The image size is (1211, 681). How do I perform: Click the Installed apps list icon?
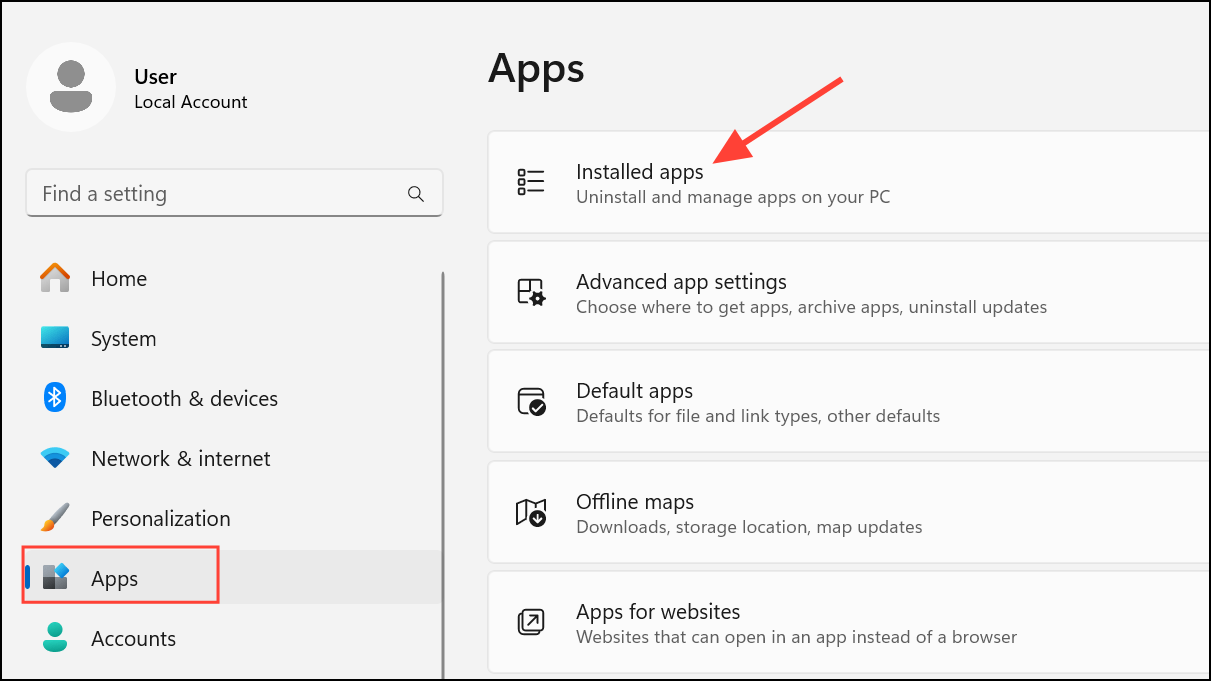pos(531,182)
